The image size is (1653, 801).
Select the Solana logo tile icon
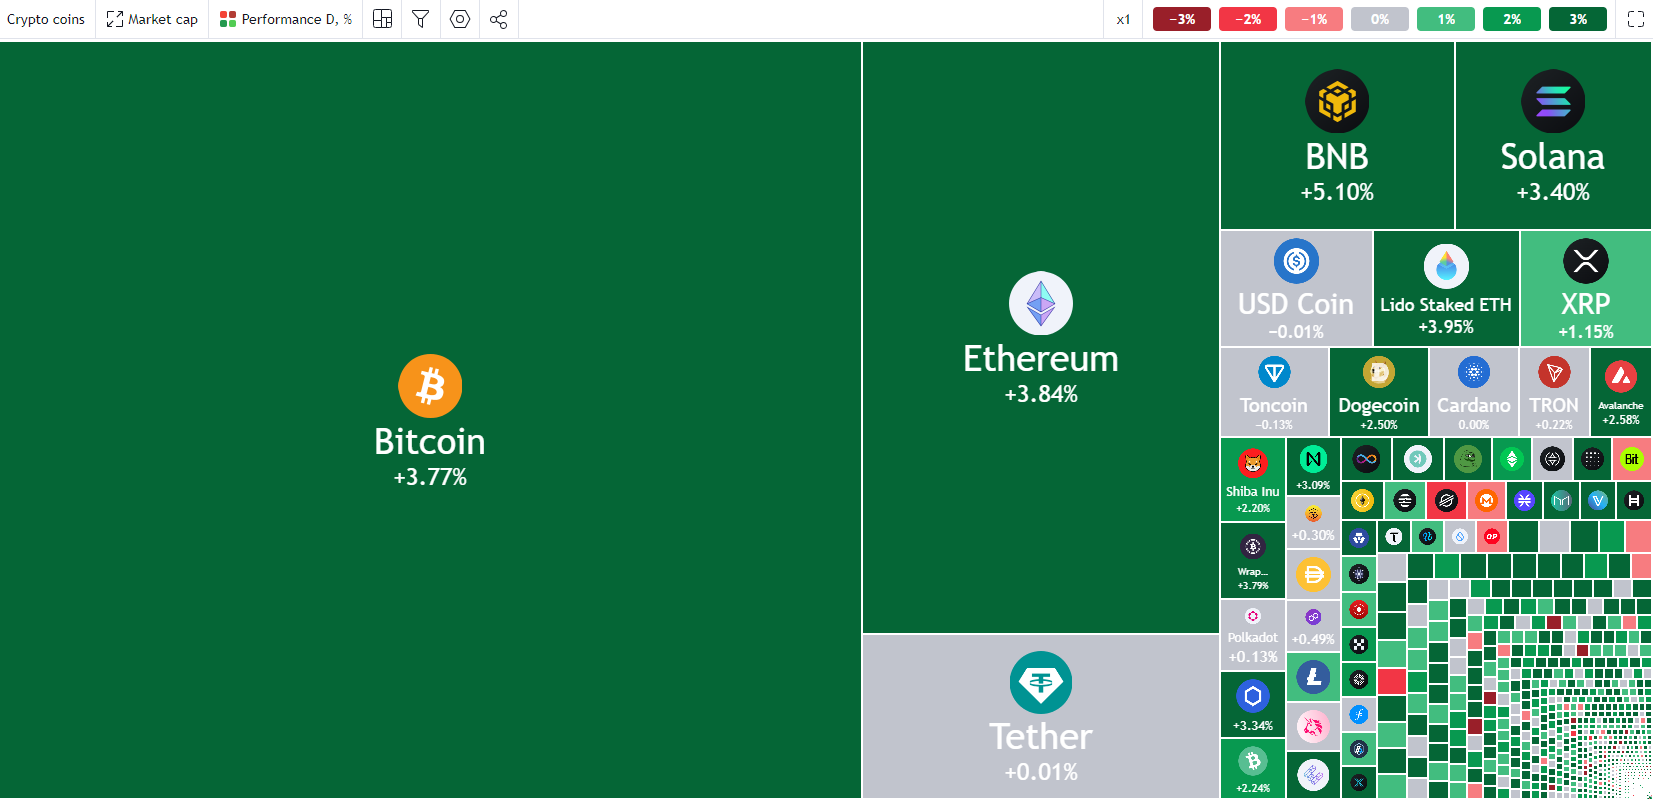pyautogui.click(x=1553, y=101)
